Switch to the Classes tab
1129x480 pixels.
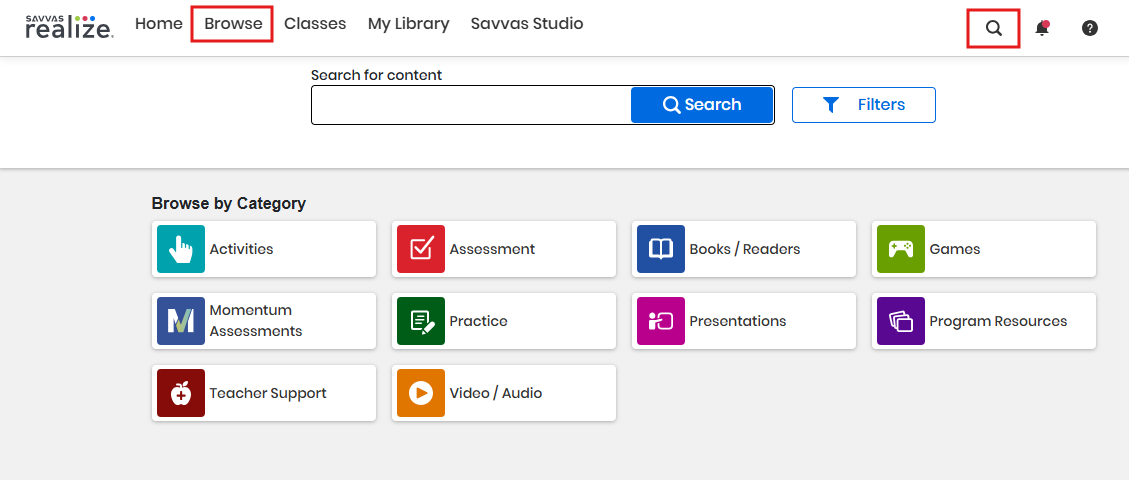pos(315,23)
